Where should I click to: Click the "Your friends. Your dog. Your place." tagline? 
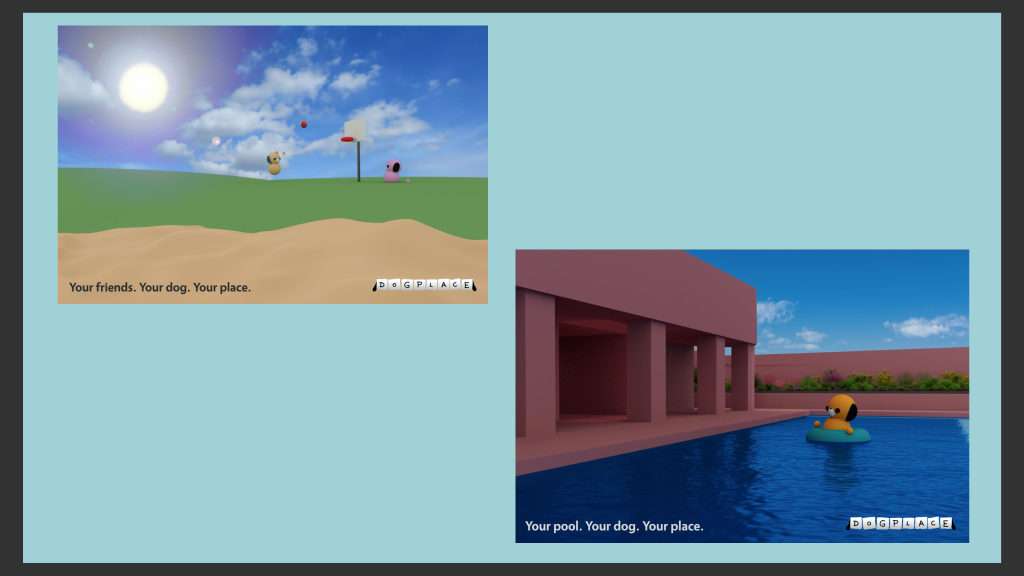click(160, 288)
